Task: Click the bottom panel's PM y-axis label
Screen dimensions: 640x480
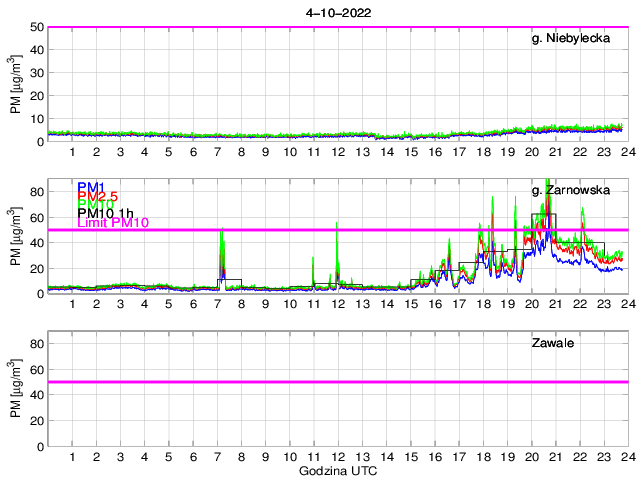Action: click(x=15, y=389)
